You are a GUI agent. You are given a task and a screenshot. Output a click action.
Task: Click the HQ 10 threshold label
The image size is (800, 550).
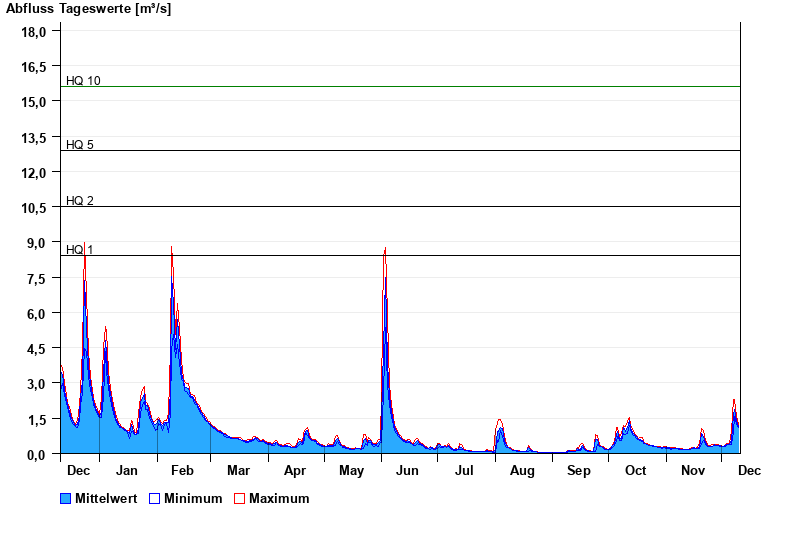click(x=83, y=81)
